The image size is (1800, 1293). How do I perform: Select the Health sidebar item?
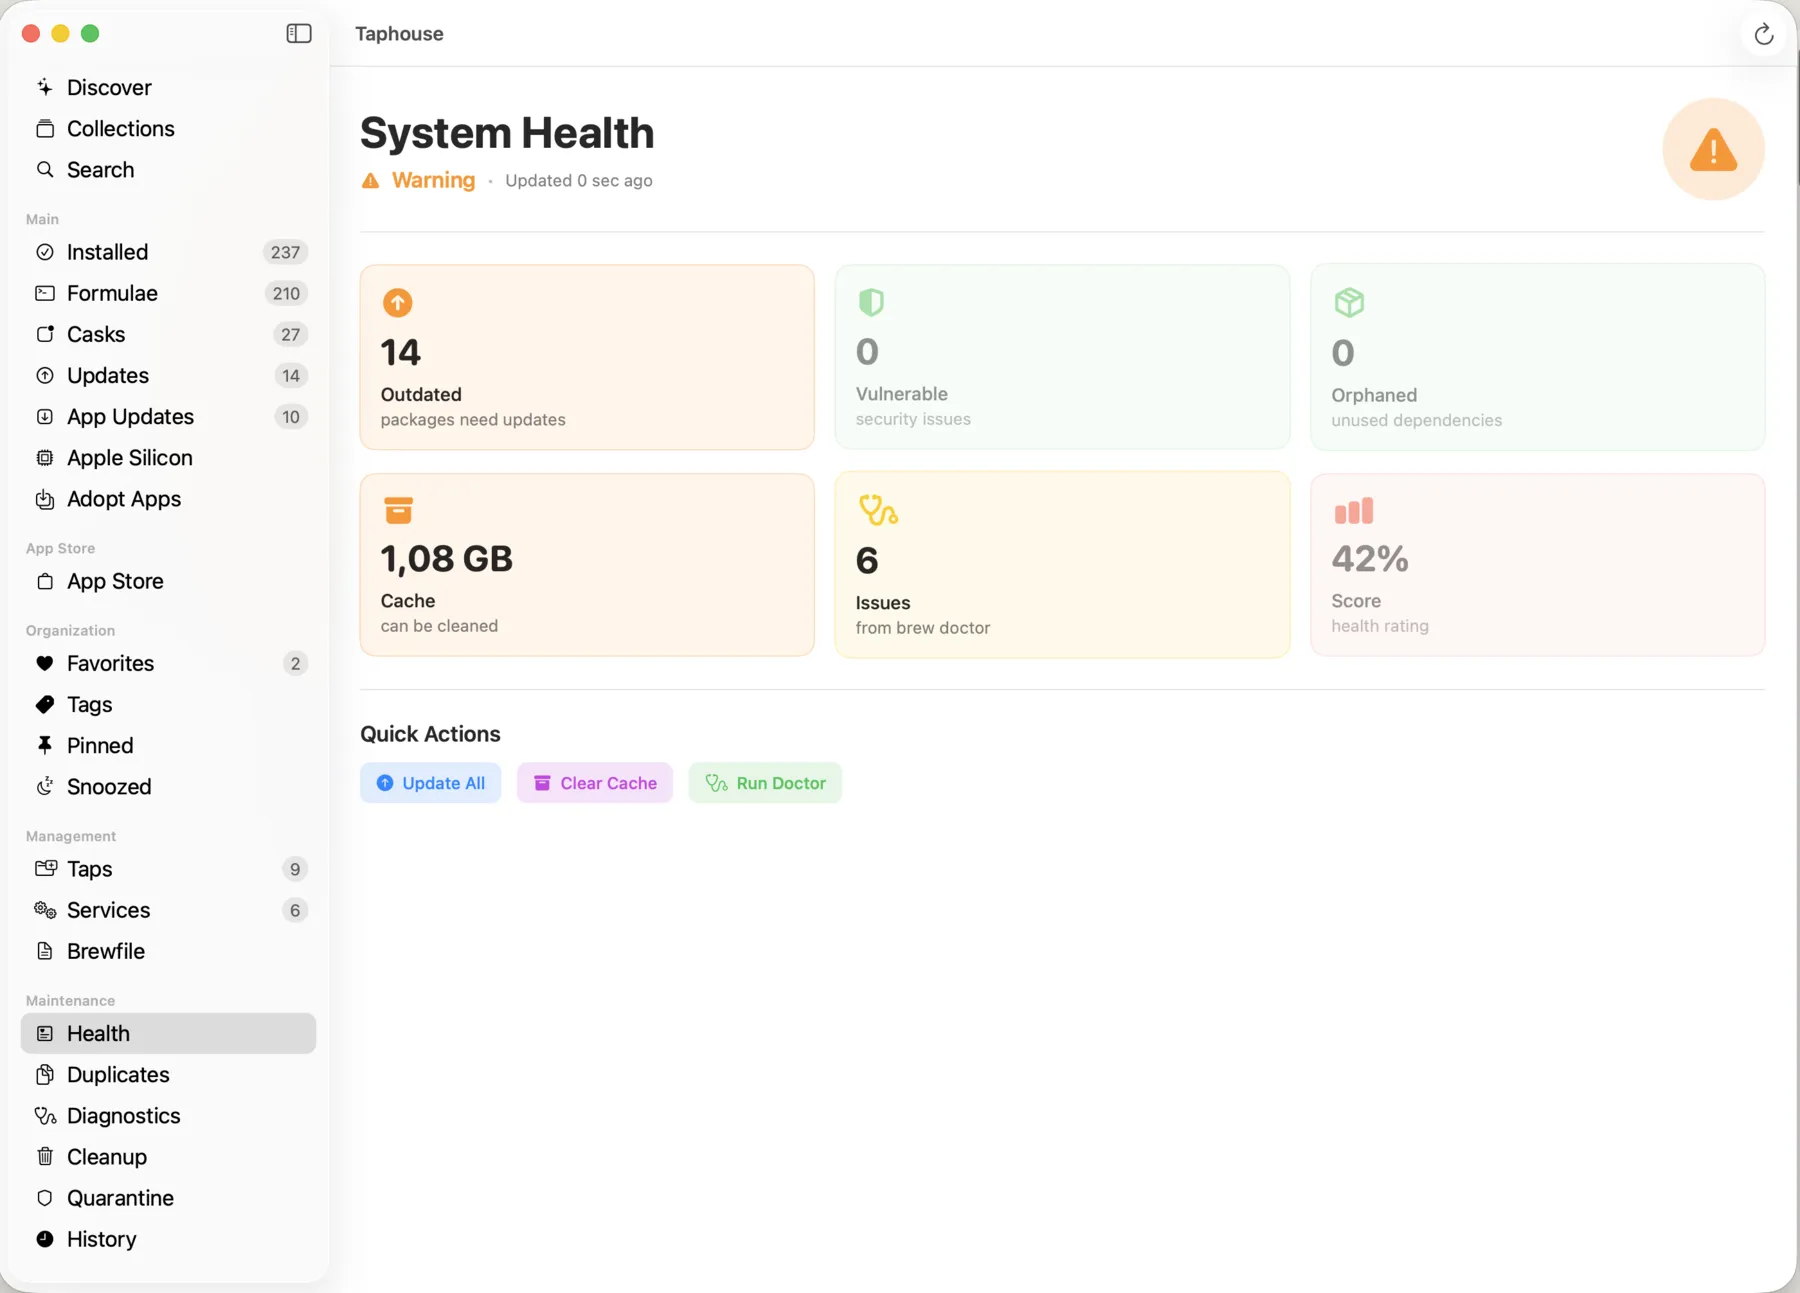pyautogui.click(x=168, y=1033)
